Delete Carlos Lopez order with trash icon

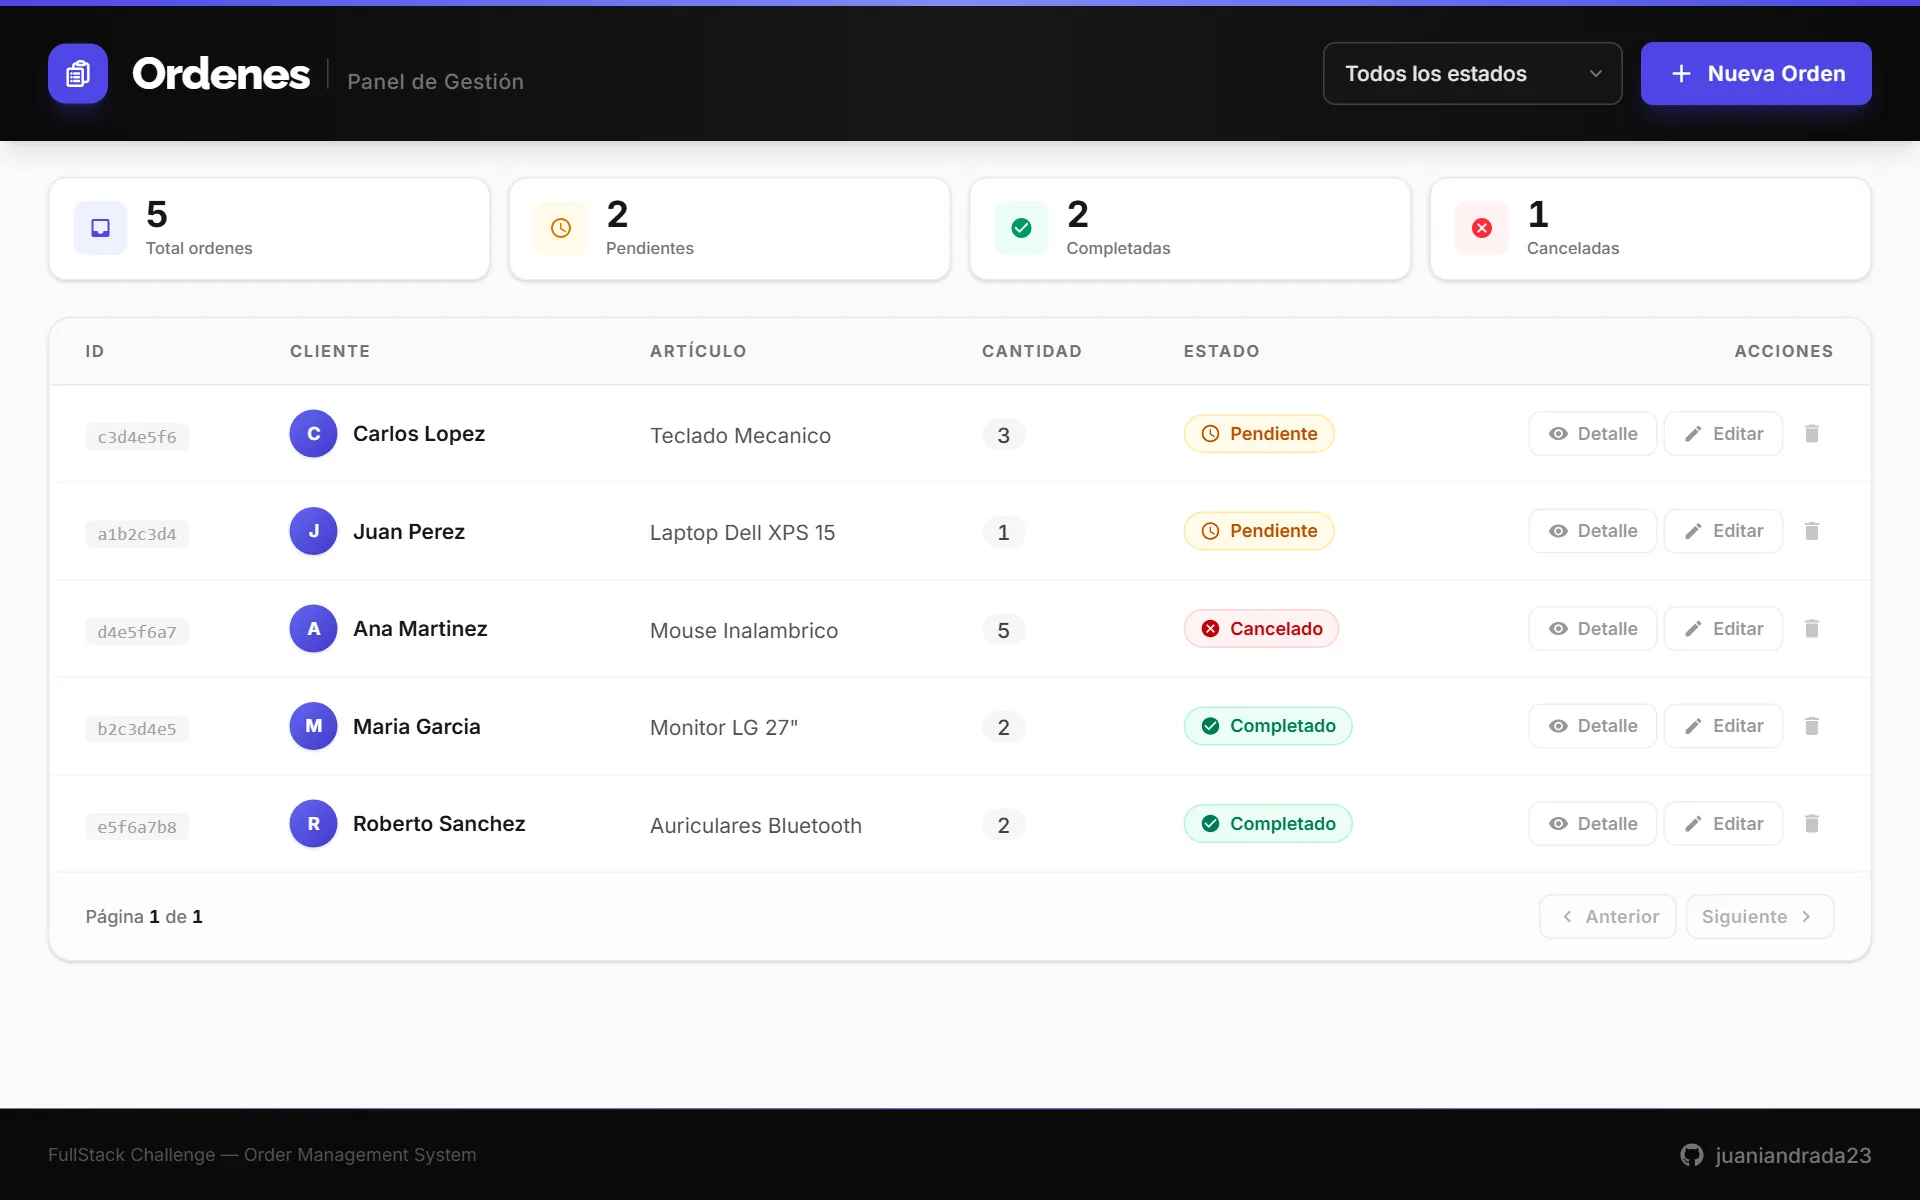pyautogui.click(x=1811, y=433)
